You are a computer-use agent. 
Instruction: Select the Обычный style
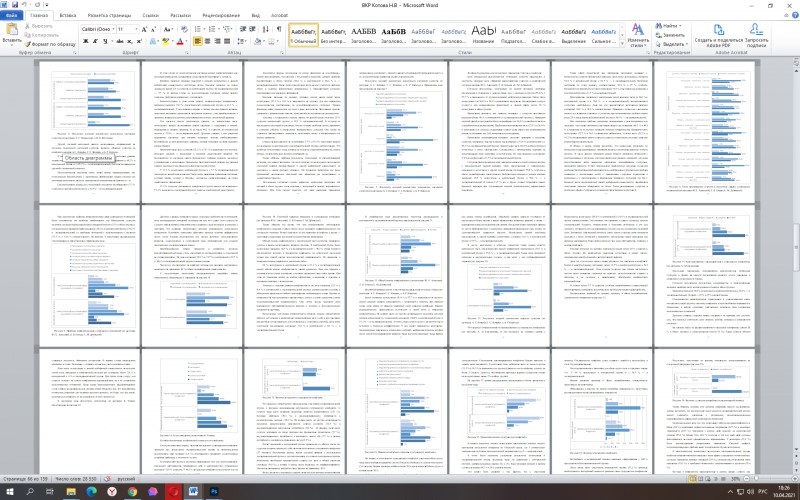tap(303, 35)
